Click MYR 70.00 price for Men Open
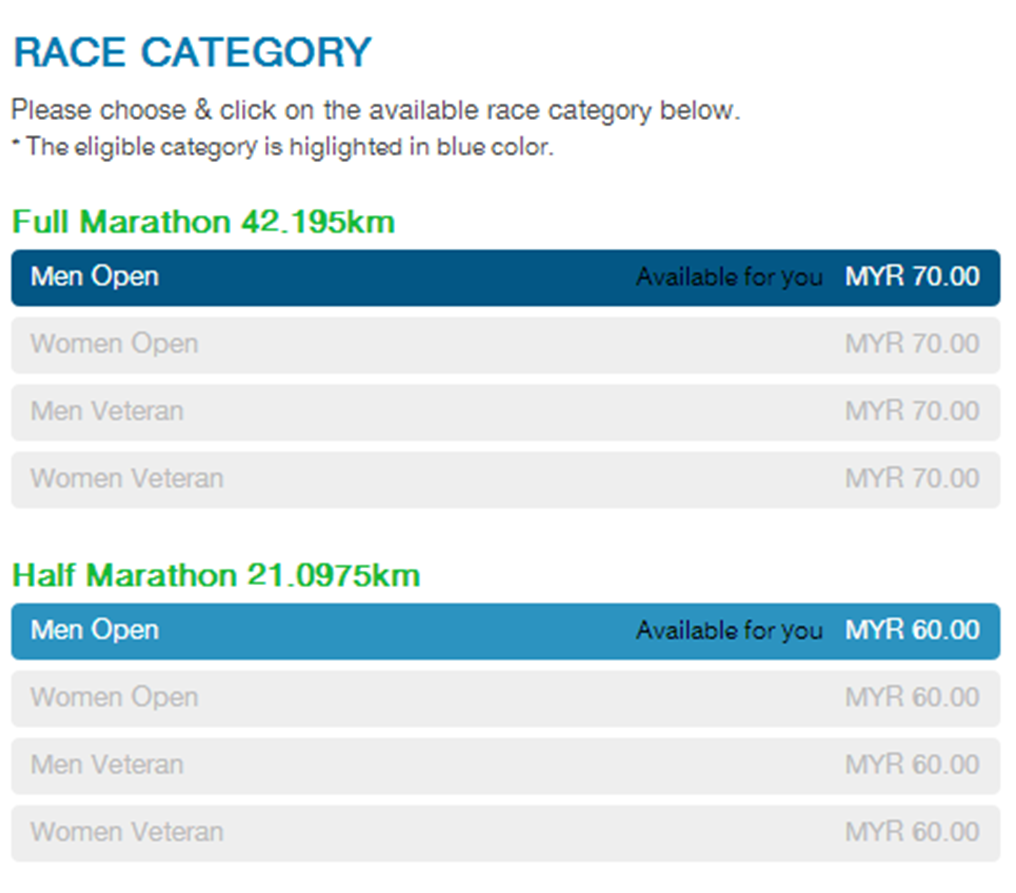 point(912,277)
